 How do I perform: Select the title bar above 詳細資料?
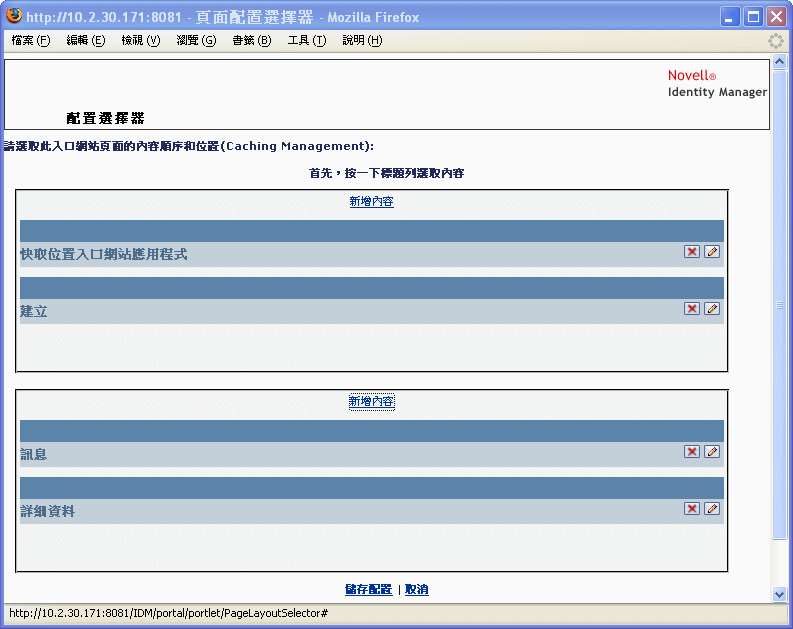click(x=372, y=488)
